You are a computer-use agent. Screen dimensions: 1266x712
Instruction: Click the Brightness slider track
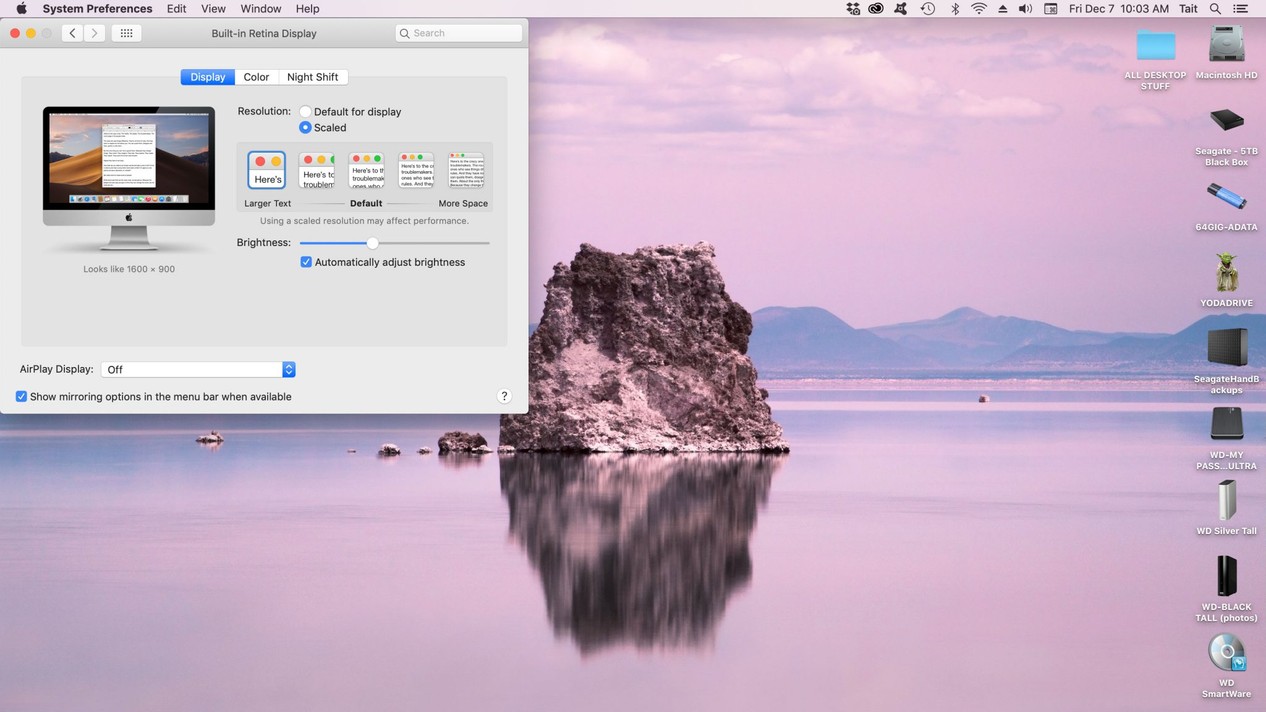click(x=430, y=243)
